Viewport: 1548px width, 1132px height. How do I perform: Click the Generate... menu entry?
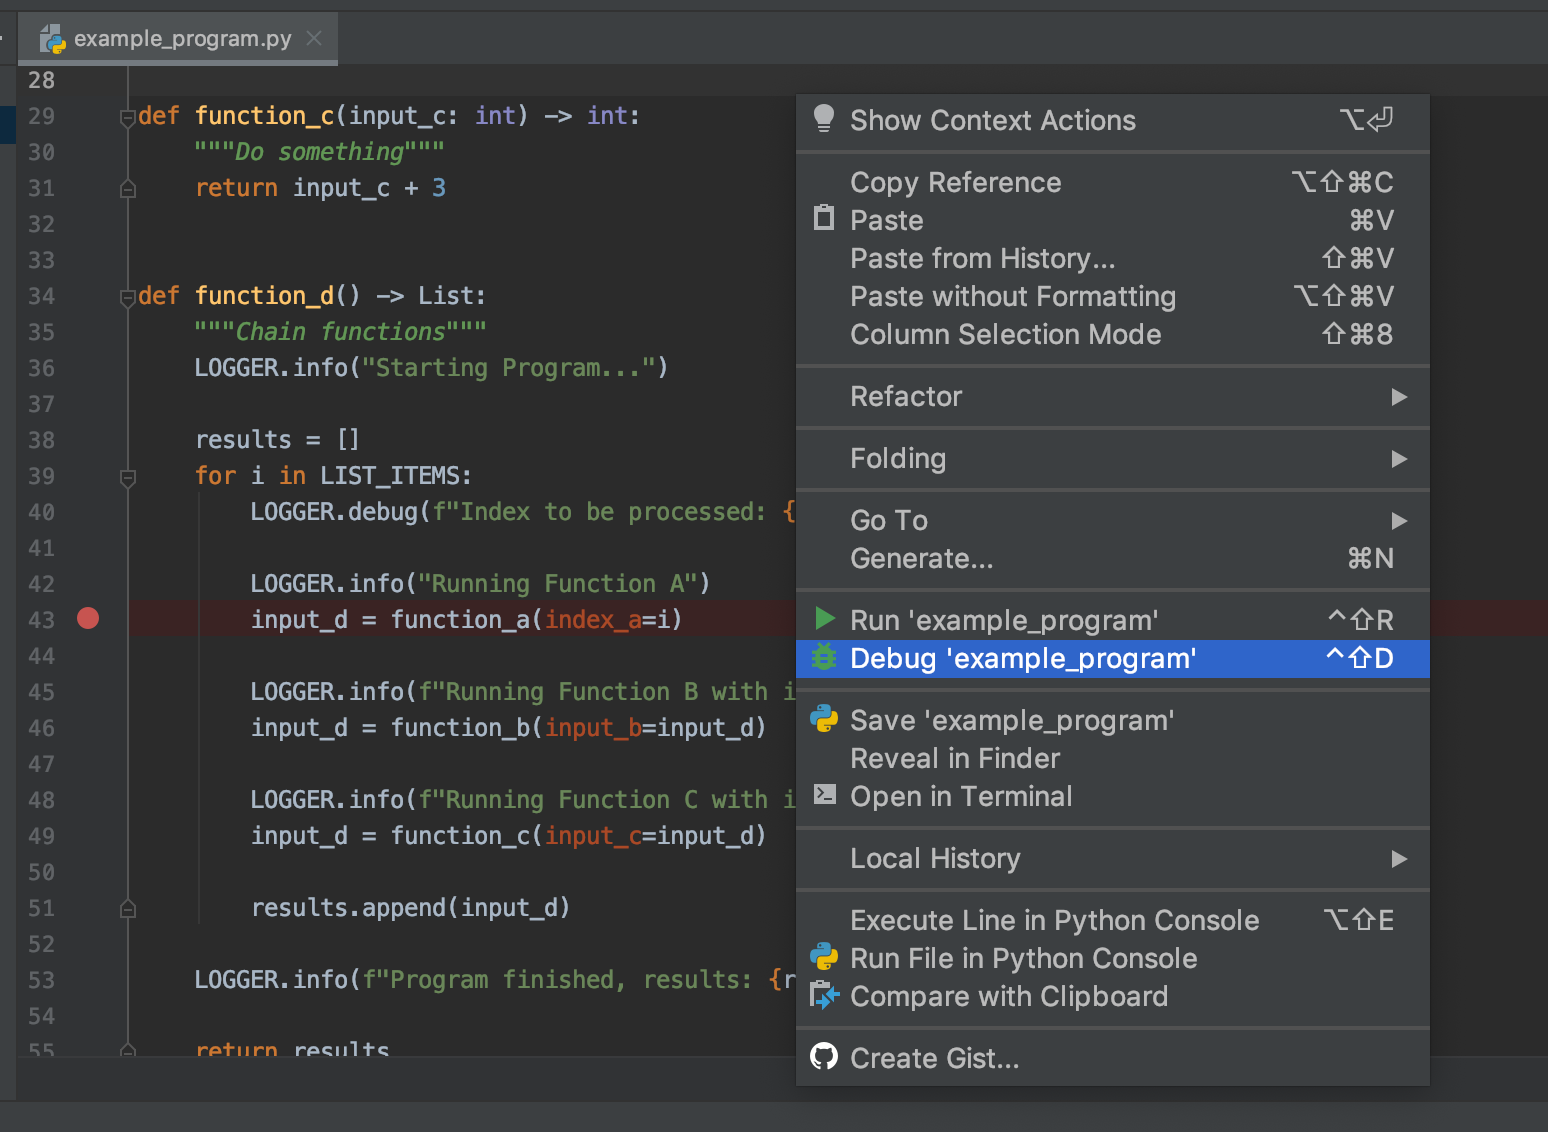coord(921,558)
